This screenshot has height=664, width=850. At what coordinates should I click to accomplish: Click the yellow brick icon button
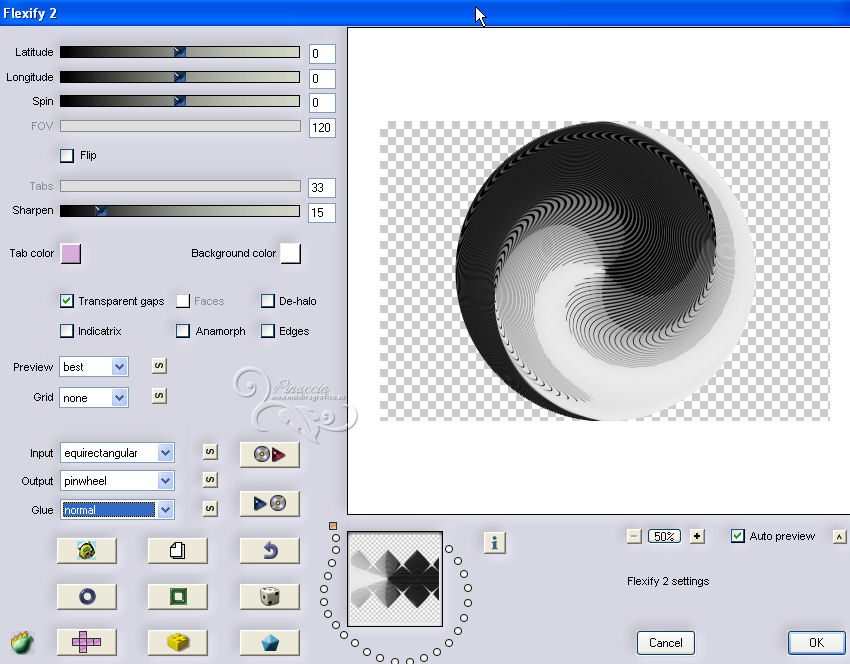[x=177, y=641]
